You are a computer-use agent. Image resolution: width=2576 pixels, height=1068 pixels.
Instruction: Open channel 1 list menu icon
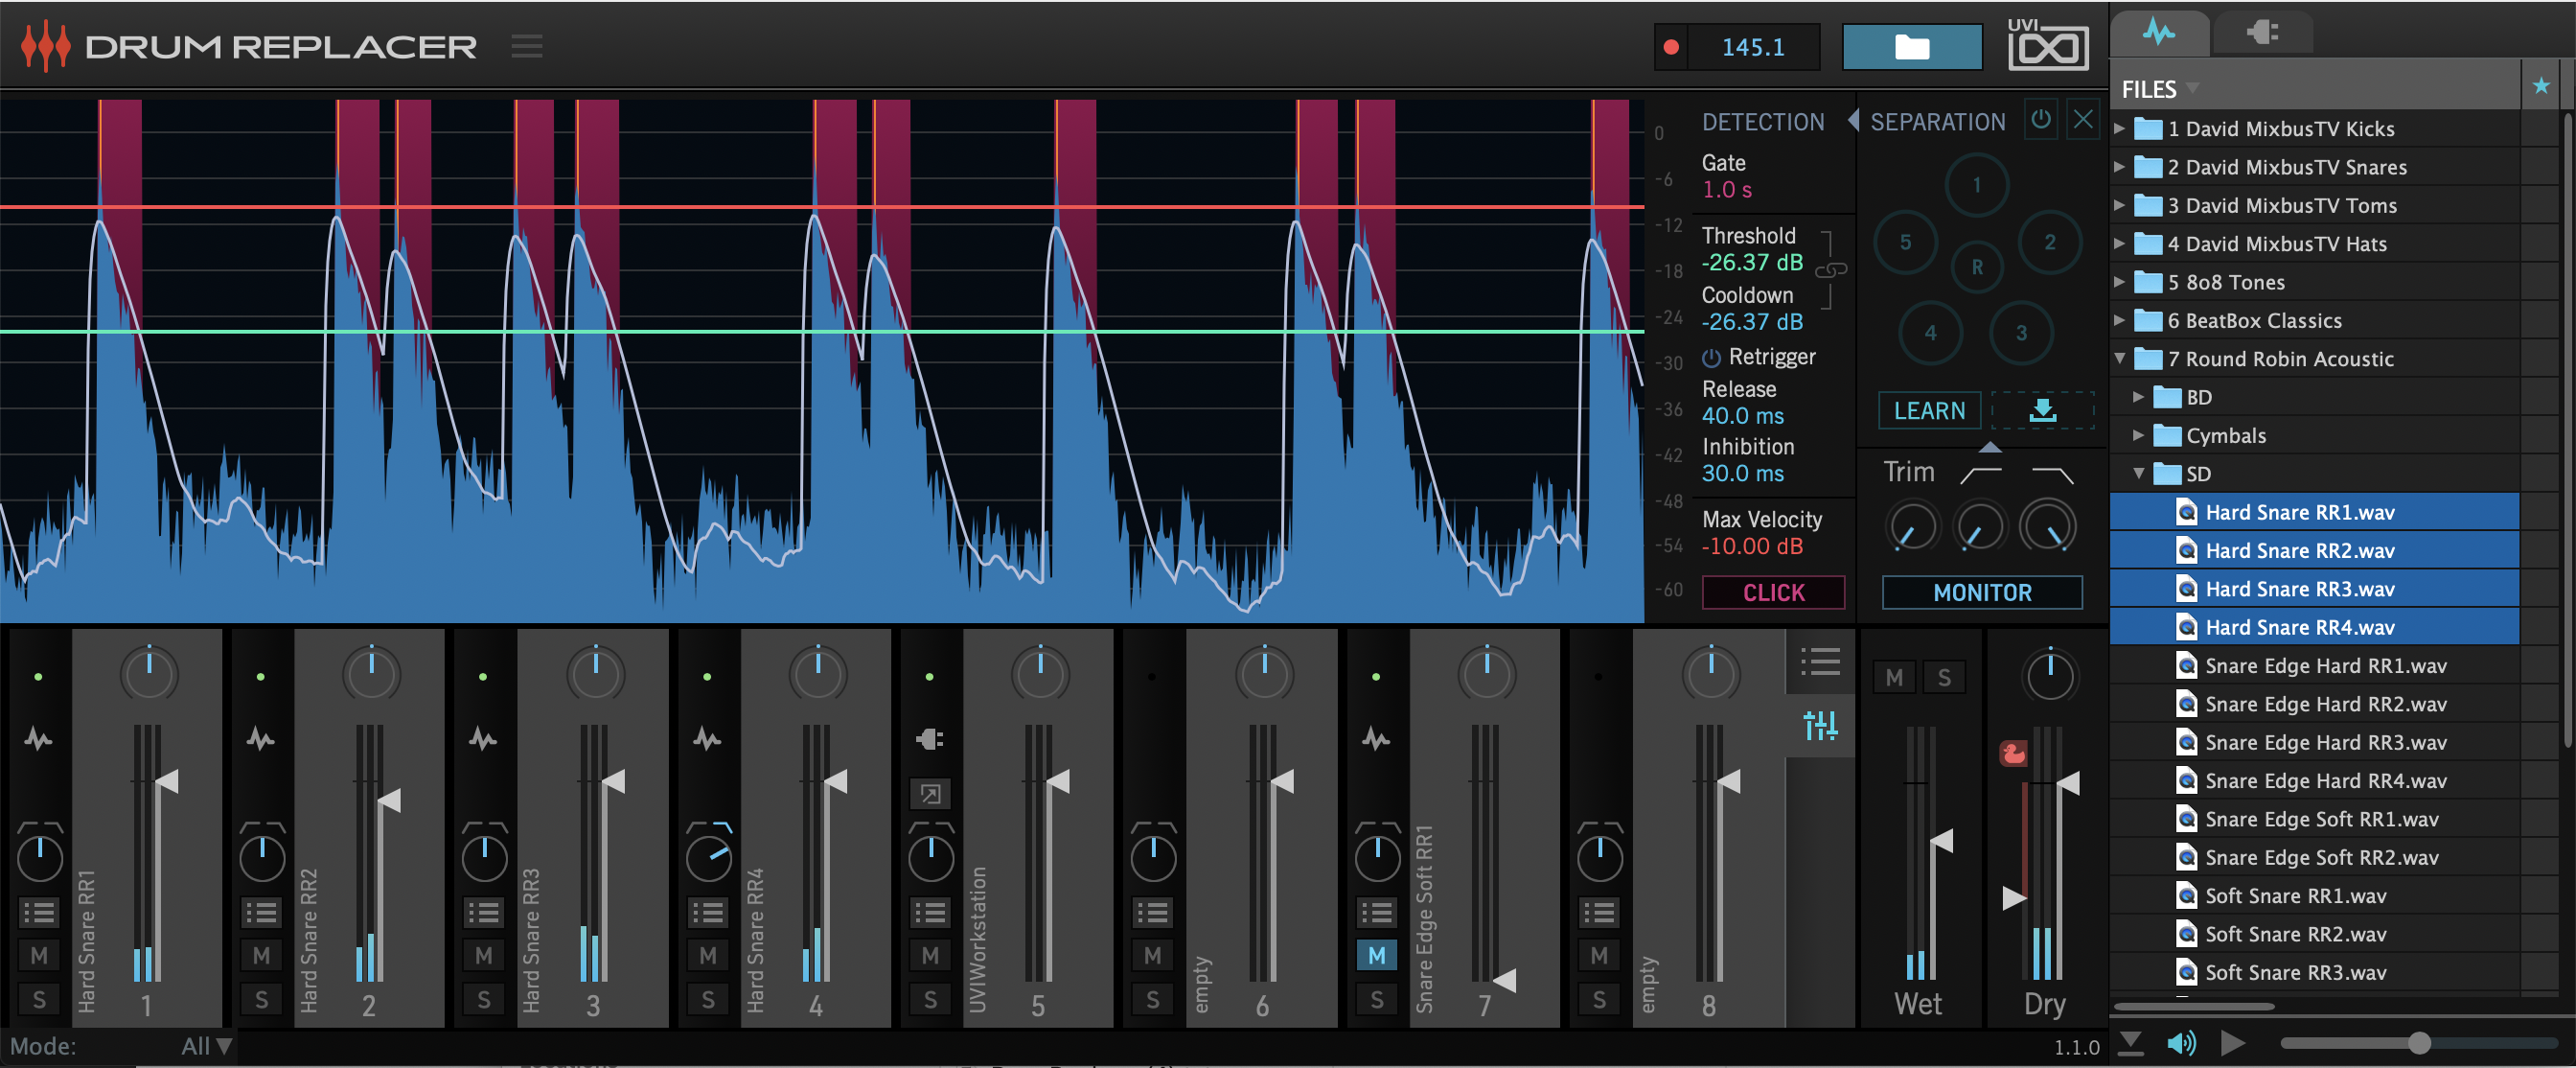click(x=39, y=912)
